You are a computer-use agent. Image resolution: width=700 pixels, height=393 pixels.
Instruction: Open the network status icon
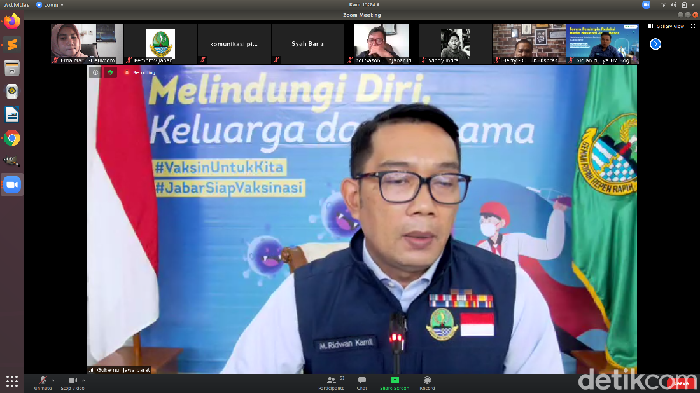[x=663, y=5]
